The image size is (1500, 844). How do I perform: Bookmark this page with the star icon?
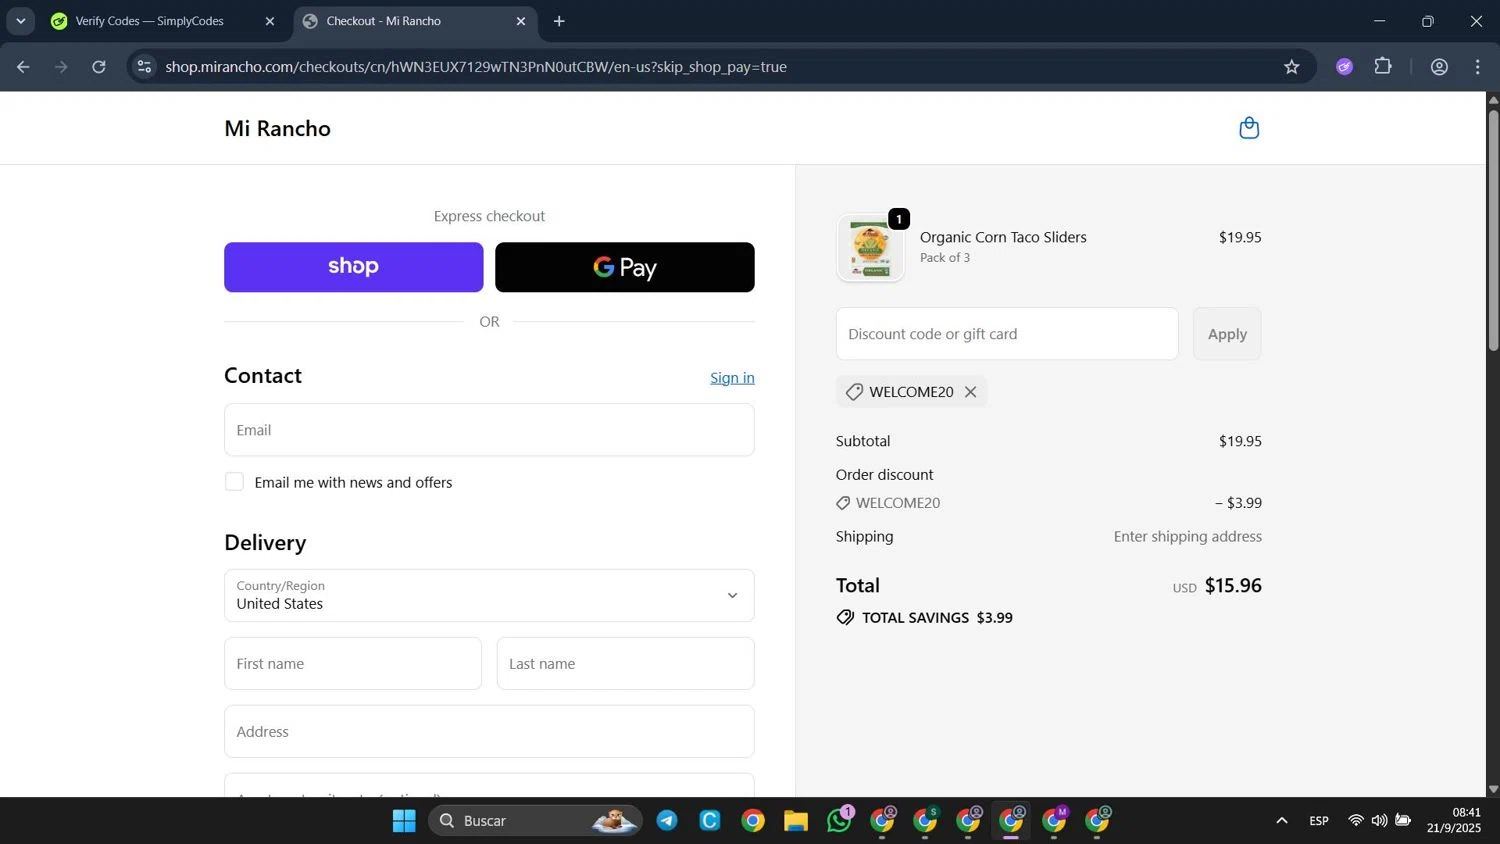coord(1292,67)
